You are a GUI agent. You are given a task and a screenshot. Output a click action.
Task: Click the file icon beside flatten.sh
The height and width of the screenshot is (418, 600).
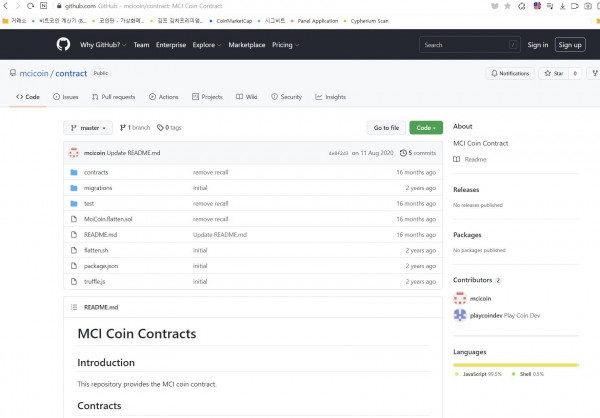[x=74, y=250]
